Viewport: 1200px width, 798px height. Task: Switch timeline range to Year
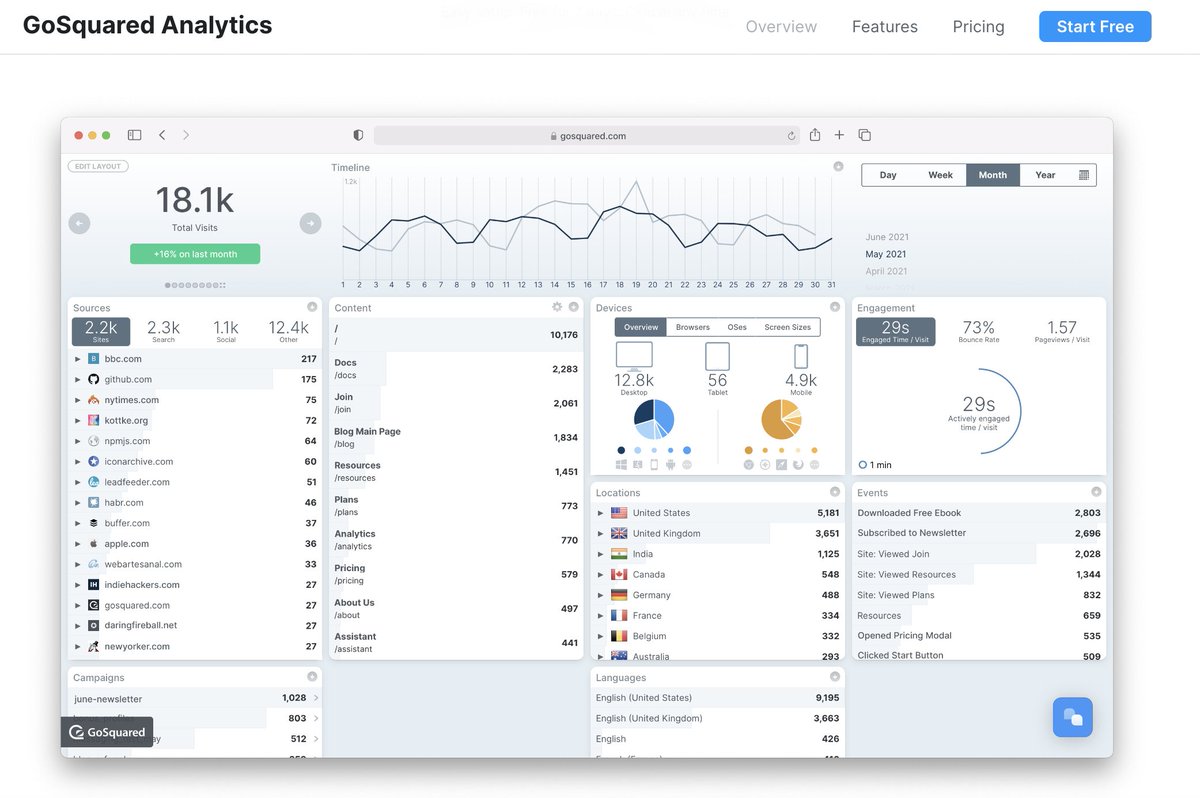point(1045,175)
